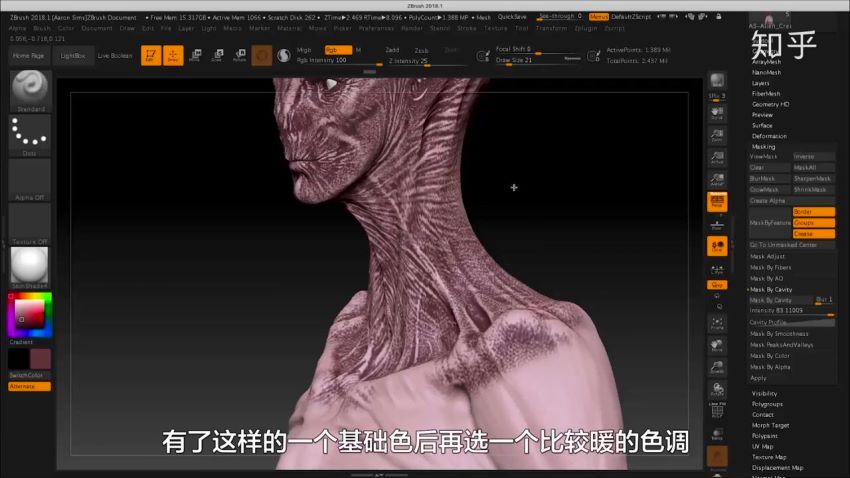The height and width of the screenshot is (478, 850).
Task: Expand the Polypaint subpalette
Action: point(764,436)
